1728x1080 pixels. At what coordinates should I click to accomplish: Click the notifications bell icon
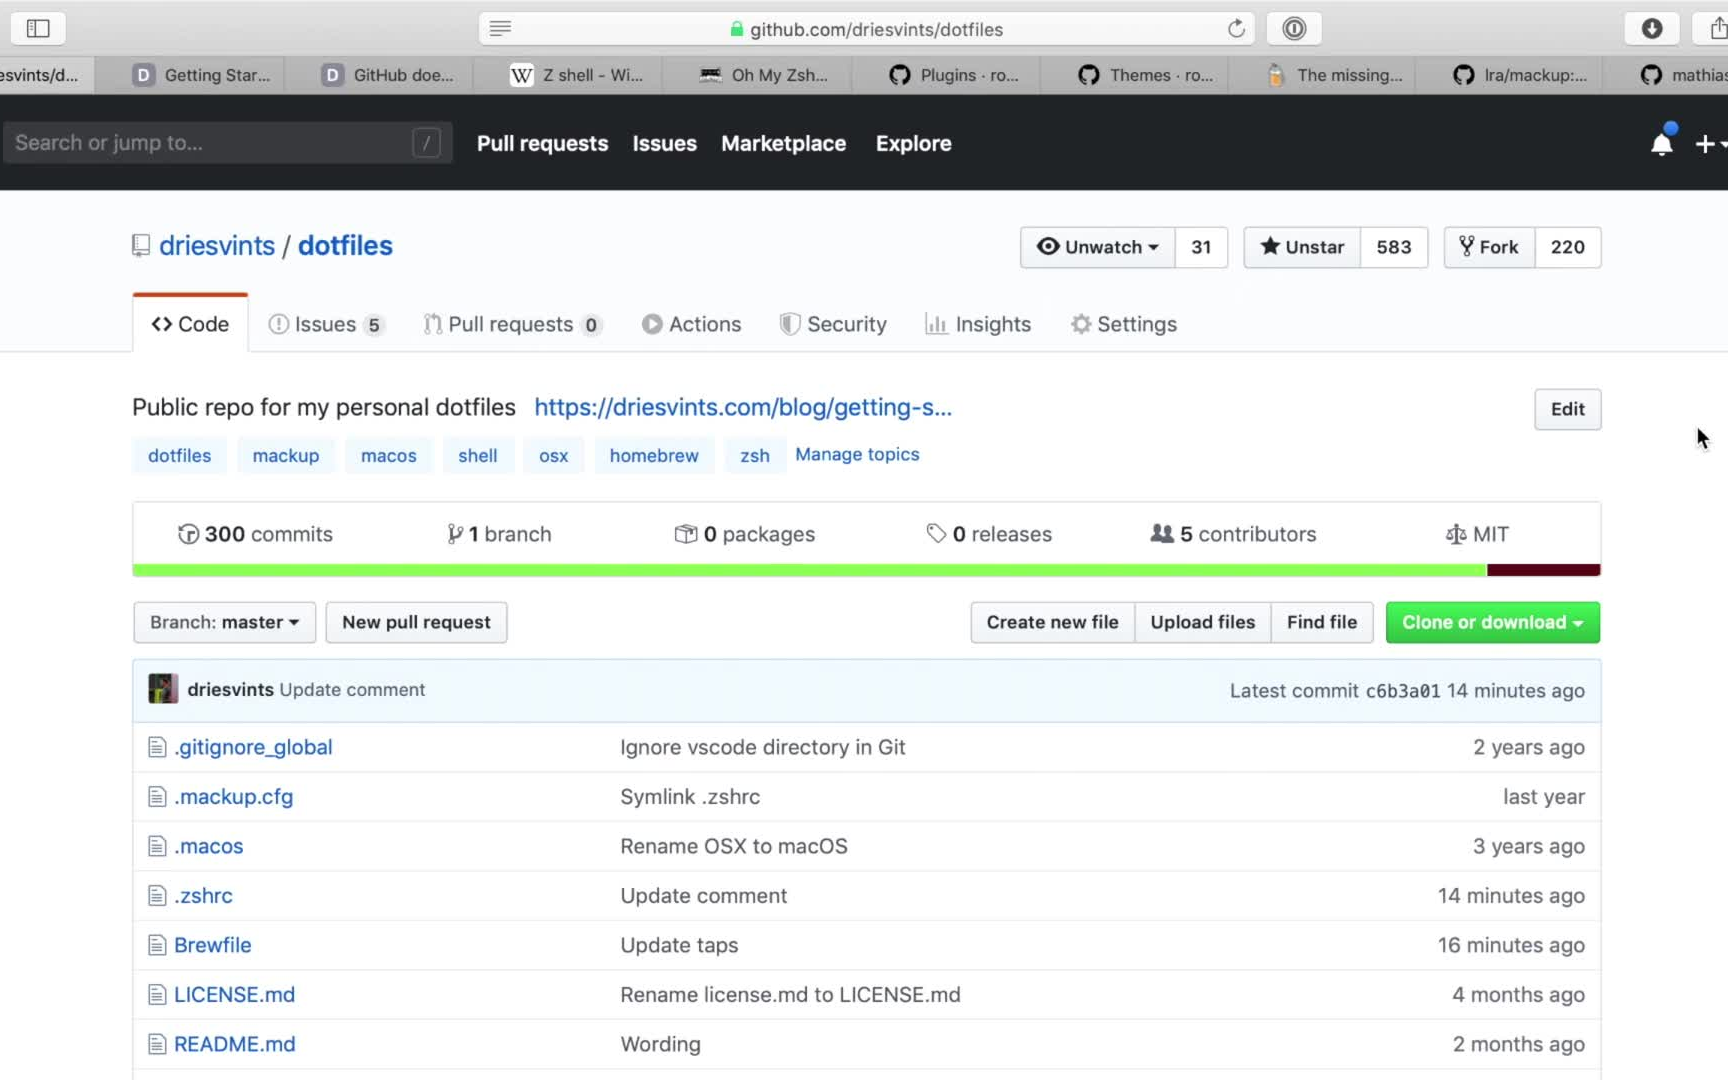coord(1661,144)
